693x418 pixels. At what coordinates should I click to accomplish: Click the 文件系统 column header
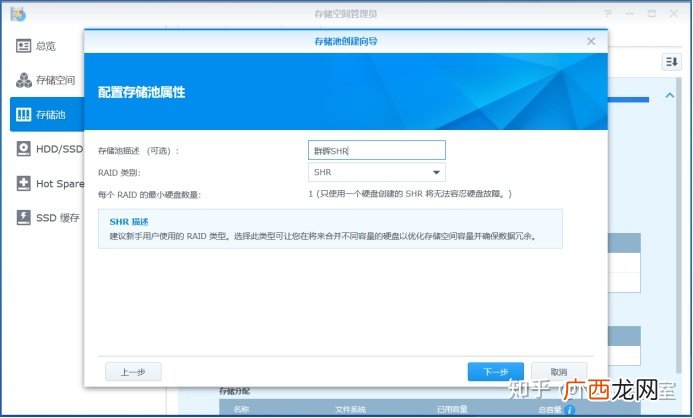tap(350, 410)
